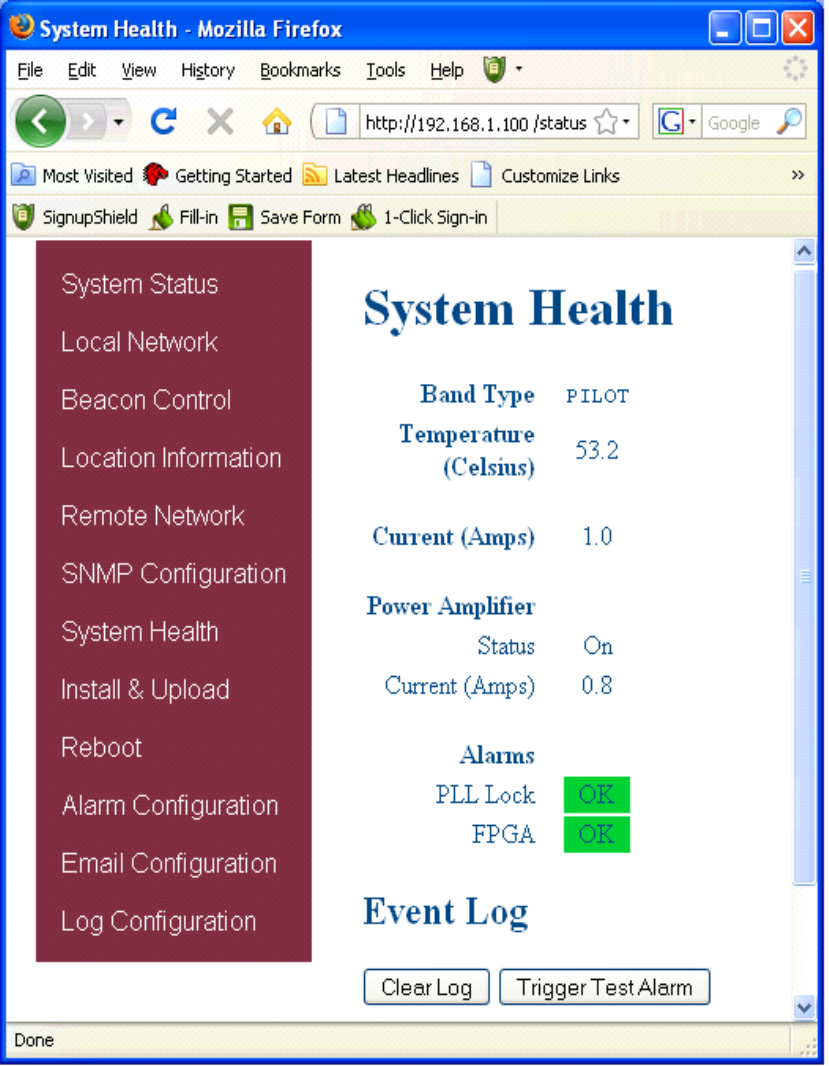Image resolution: width=829 pixels, height=1066 pixels.
Task: Click the Power Amplifier Status On value
Action: (598, 646)
